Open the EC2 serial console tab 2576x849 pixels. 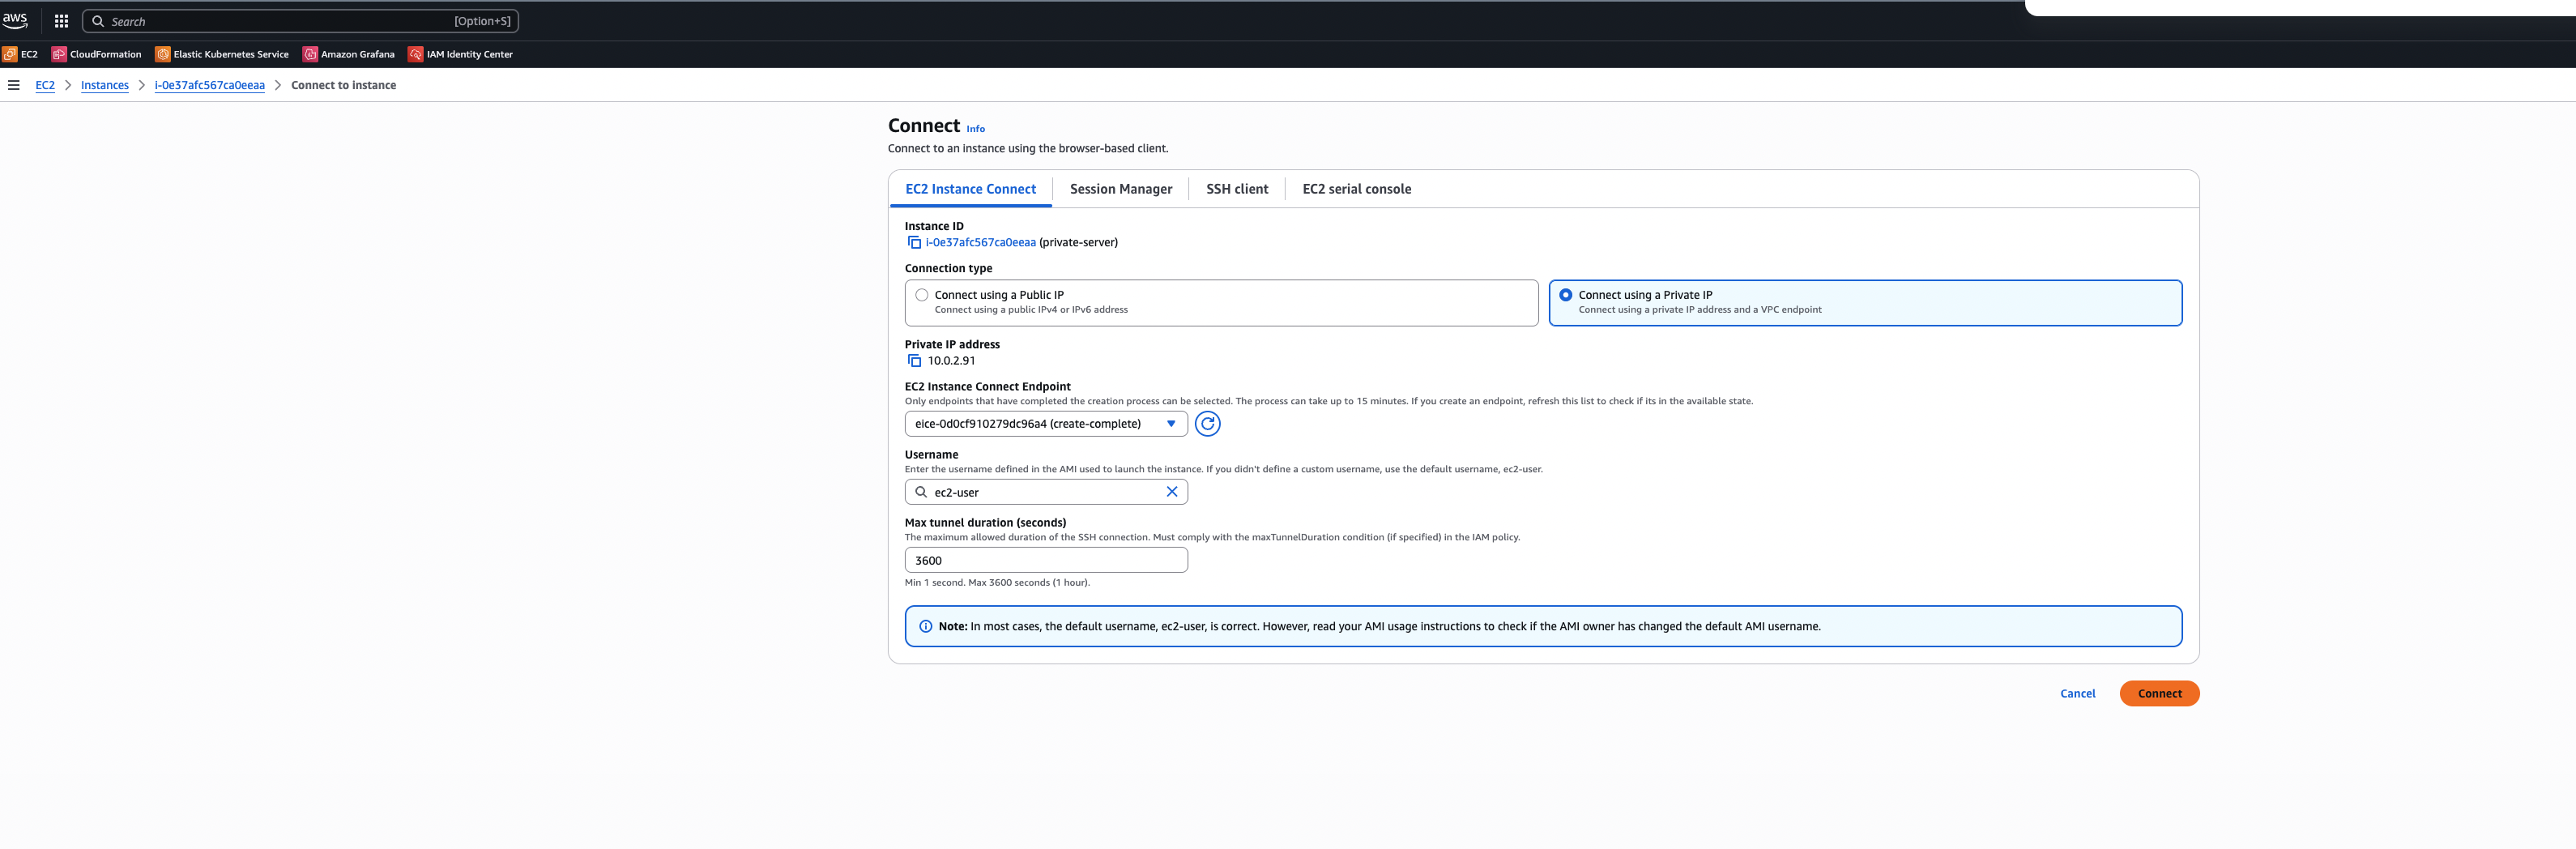[1356, 189]
